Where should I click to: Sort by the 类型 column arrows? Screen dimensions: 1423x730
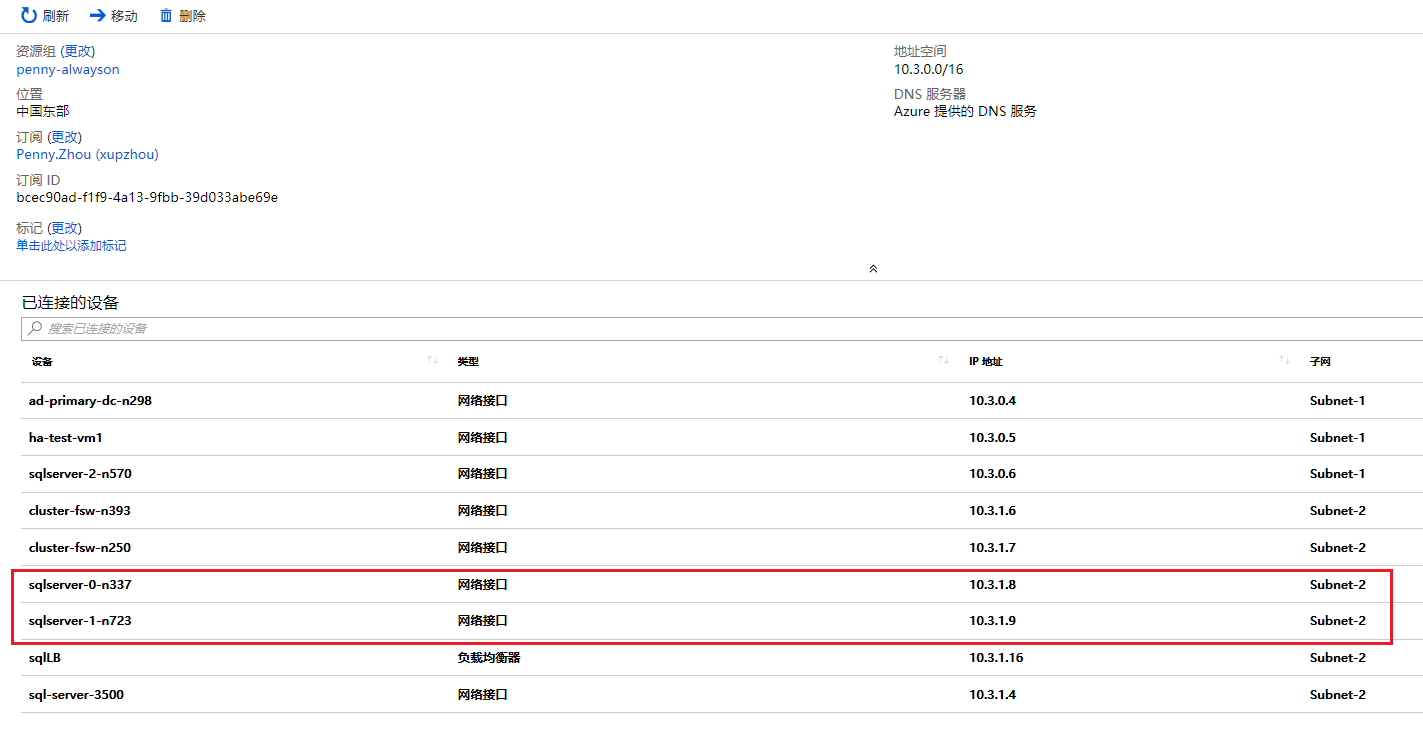tap(943, 360)
